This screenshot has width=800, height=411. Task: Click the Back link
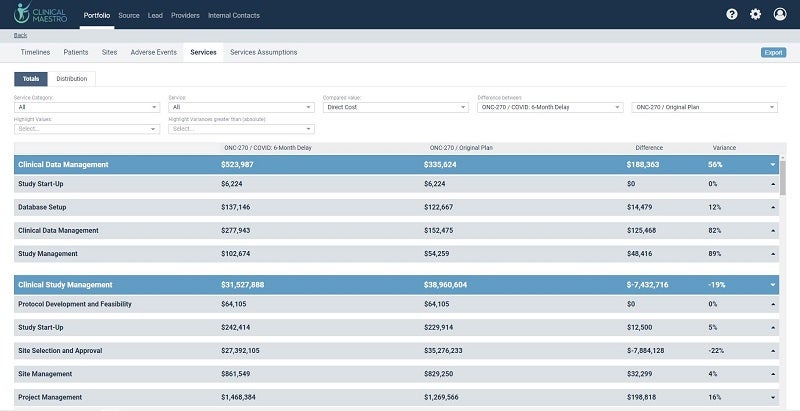click(20, 35)
